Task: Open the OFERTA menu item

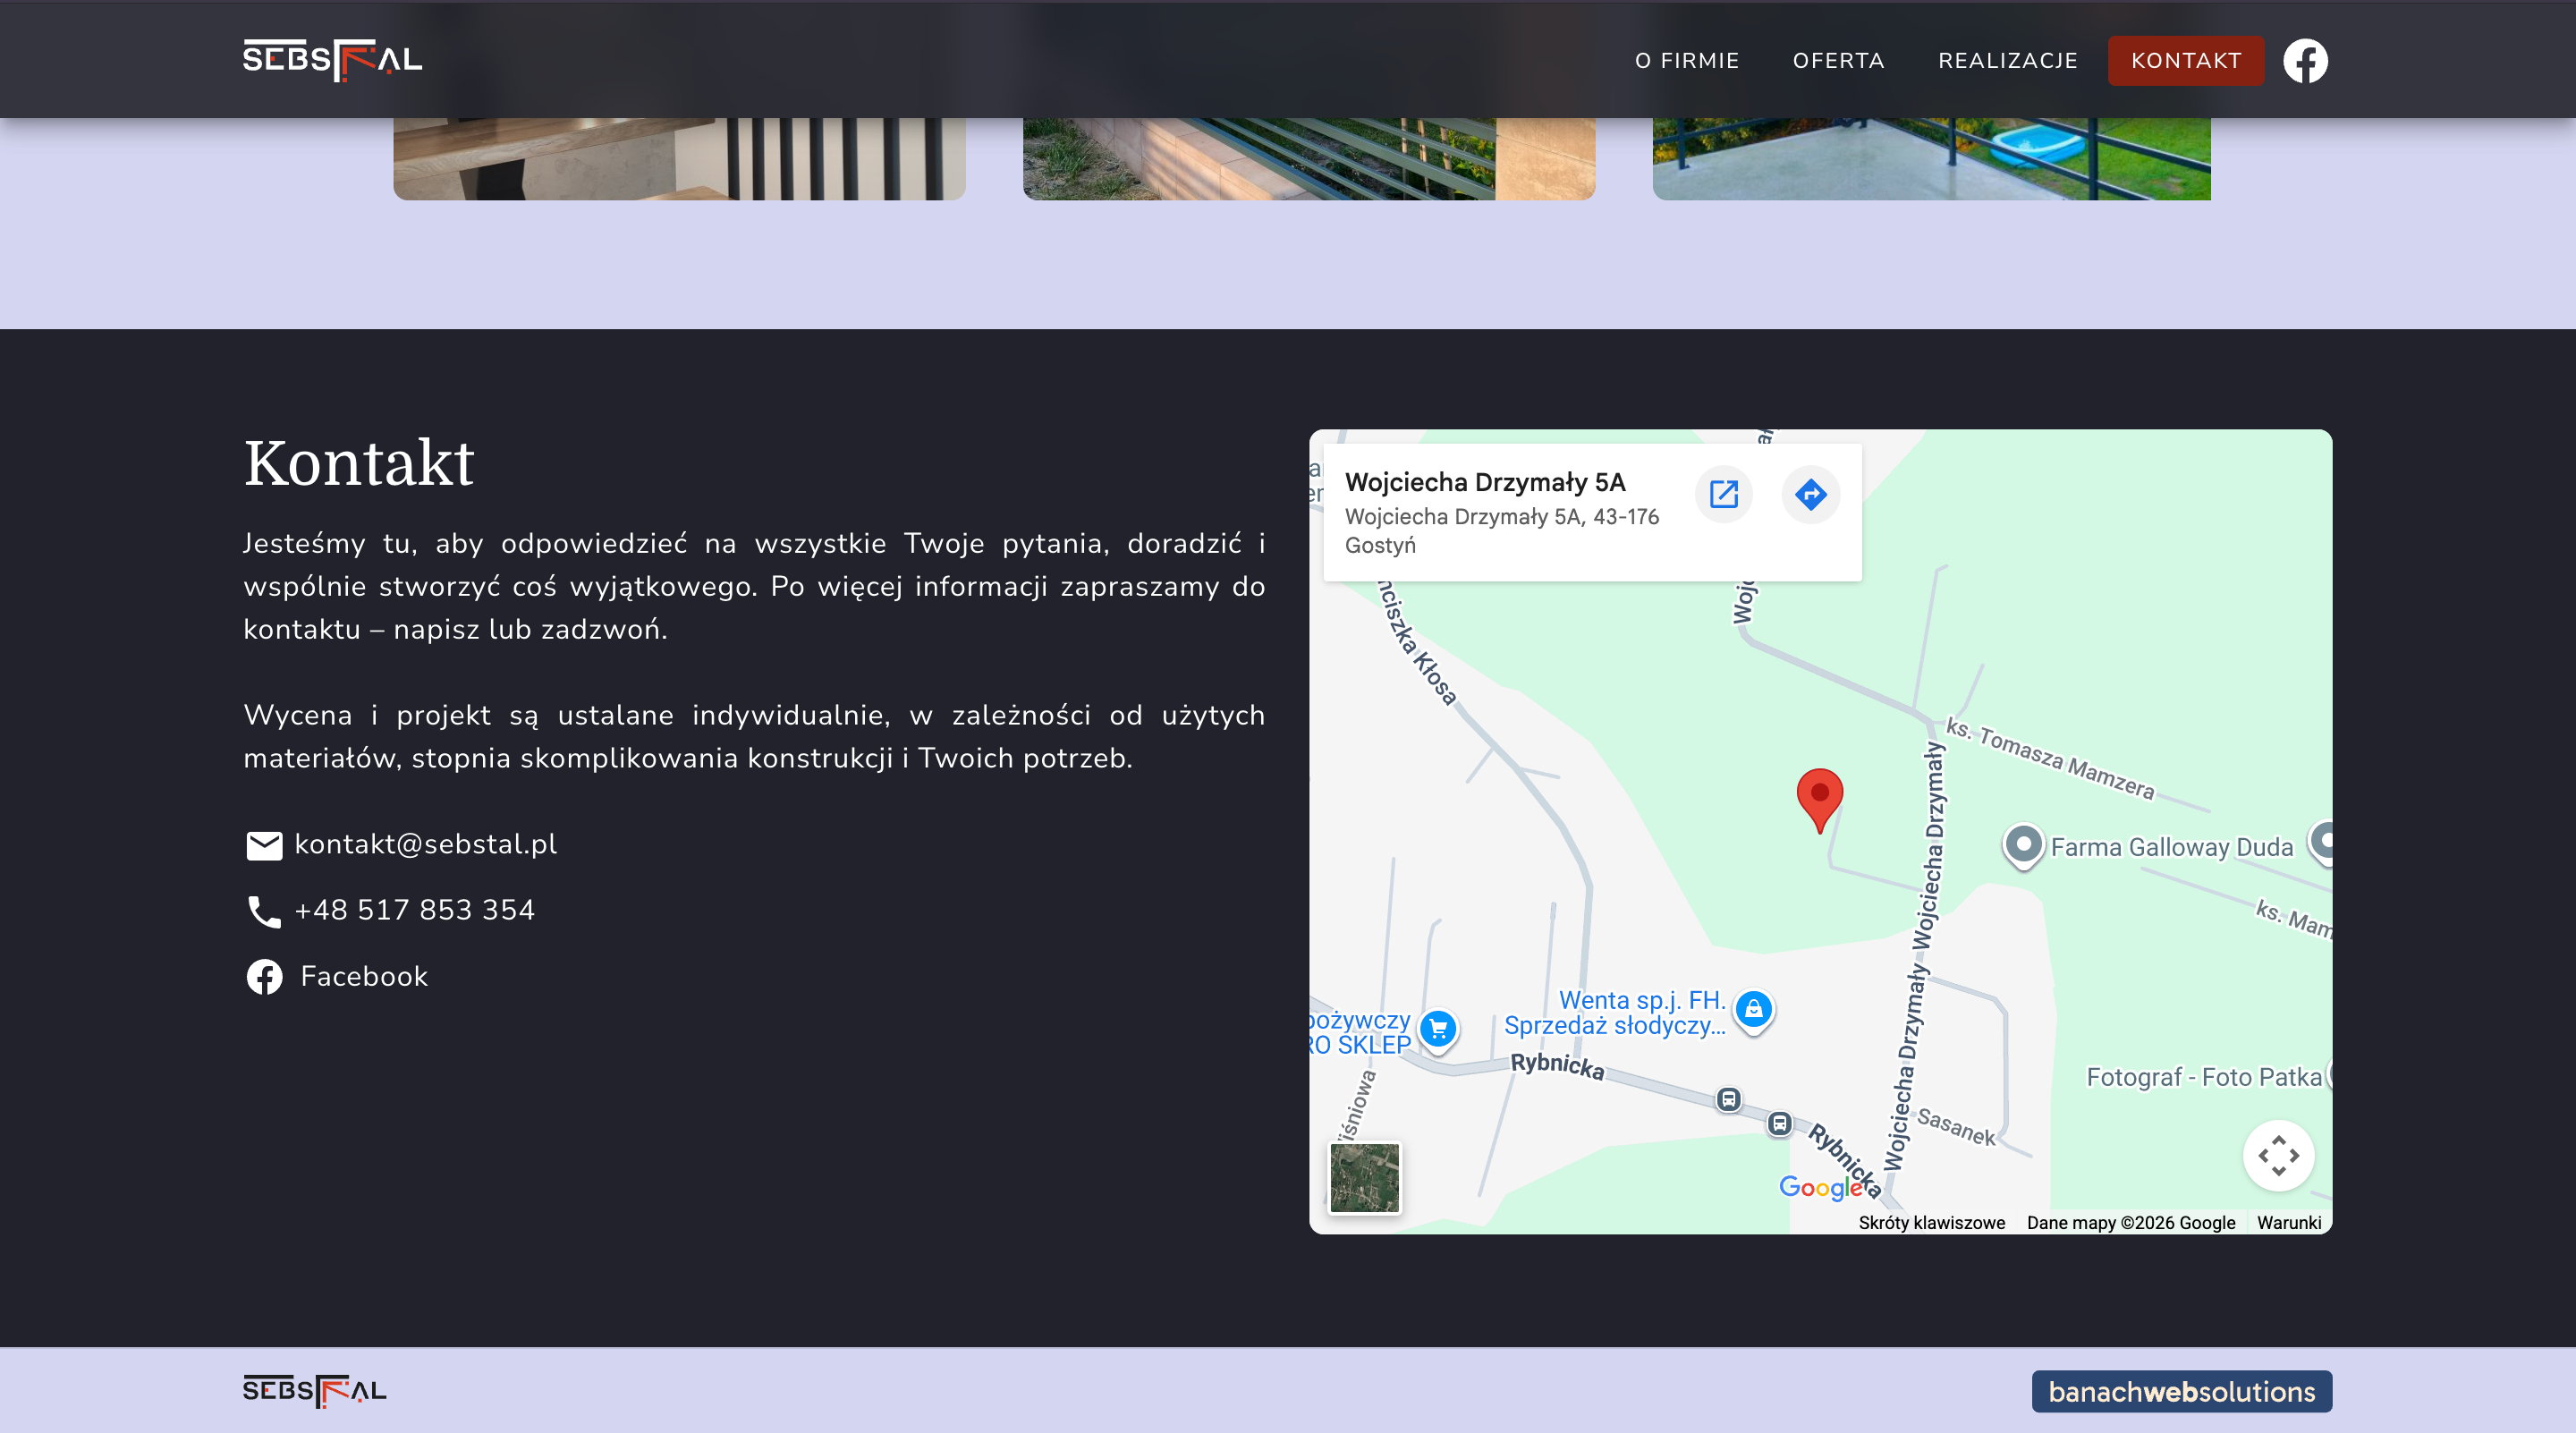Action: (1838, 61)
